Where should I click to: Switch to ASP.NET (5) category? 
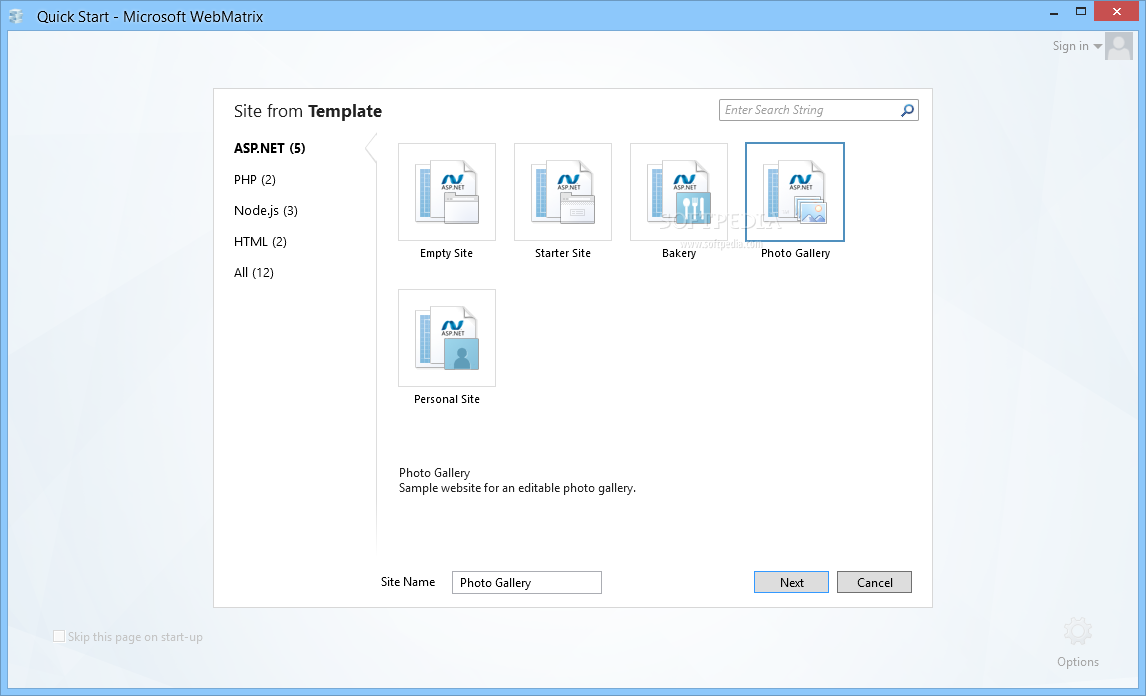270,148
